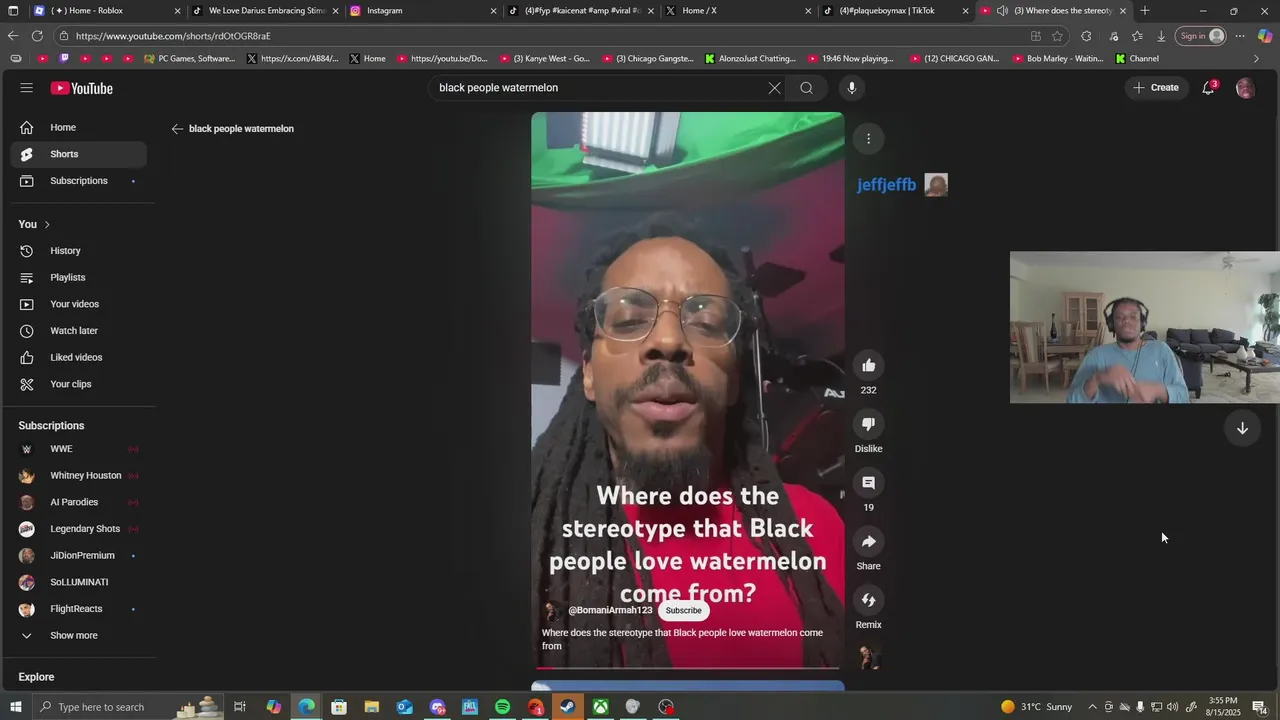Expand subscriptions with Show more
Screen dimensions: 1280x720
coord(74,636)
